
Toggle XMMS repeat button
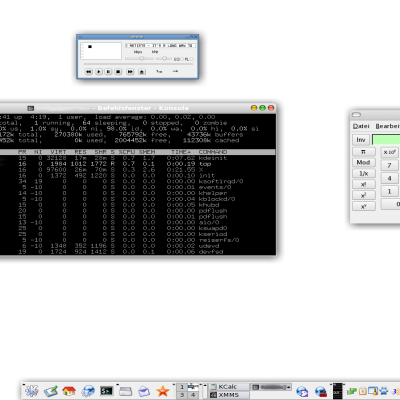175,71
